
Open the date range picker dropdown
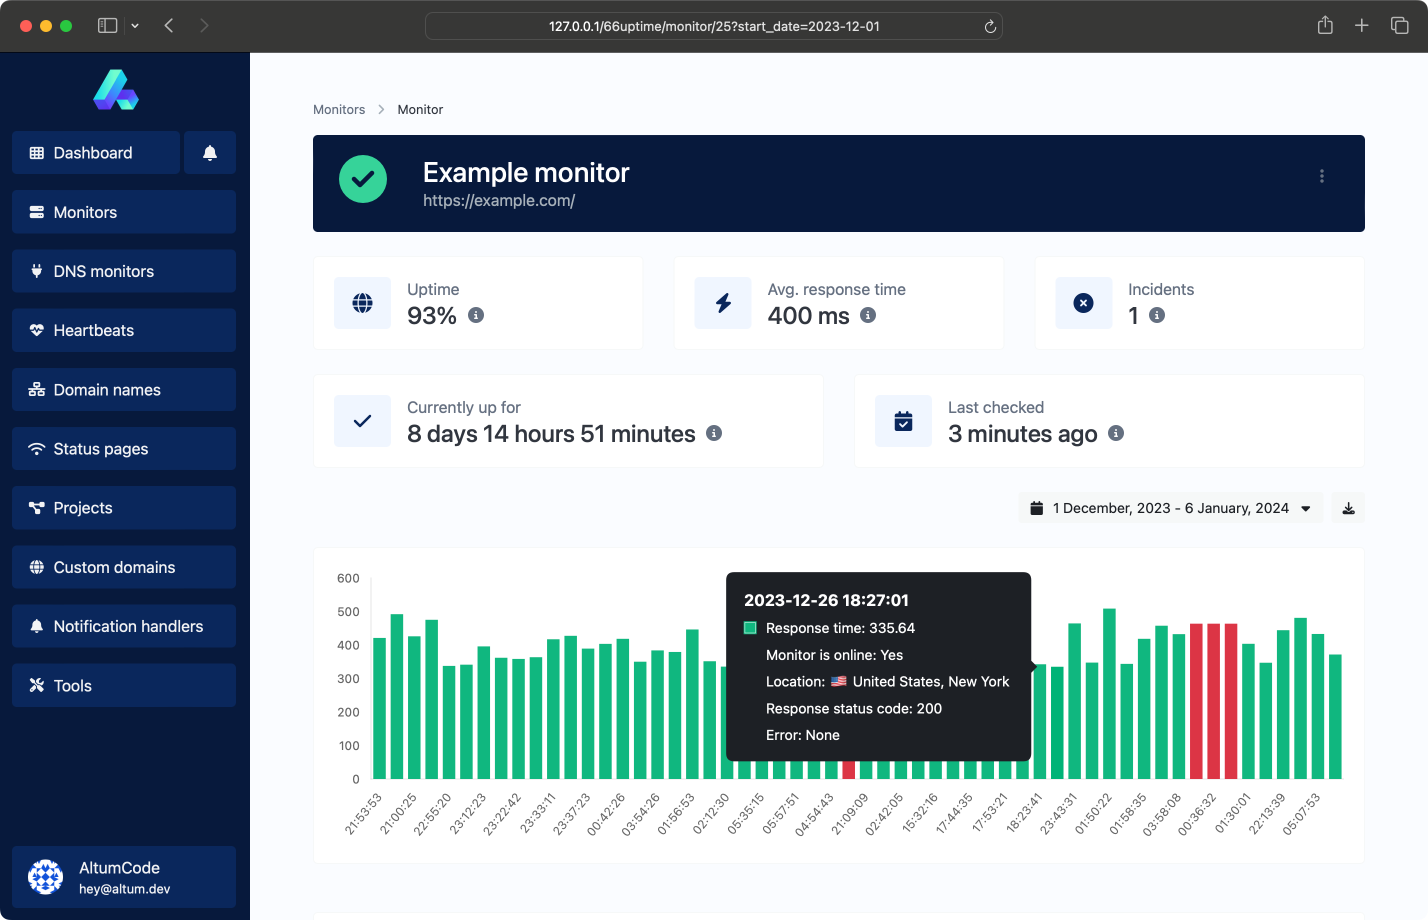coord(1170,507)
